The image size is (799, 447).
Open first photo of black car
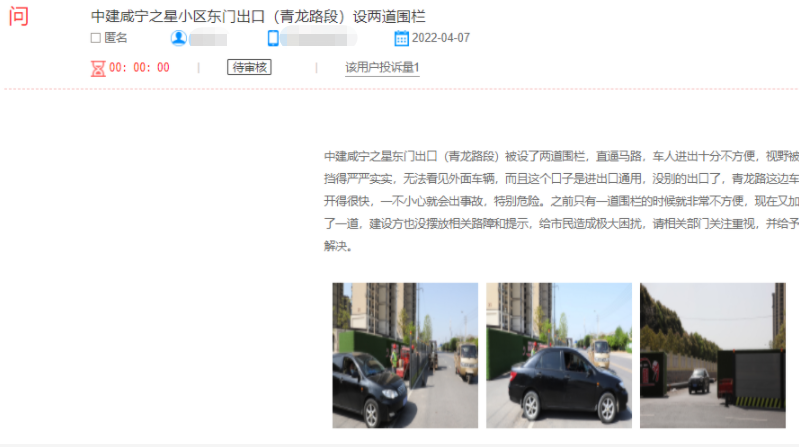pyautogui.click(x=405, y=355)
